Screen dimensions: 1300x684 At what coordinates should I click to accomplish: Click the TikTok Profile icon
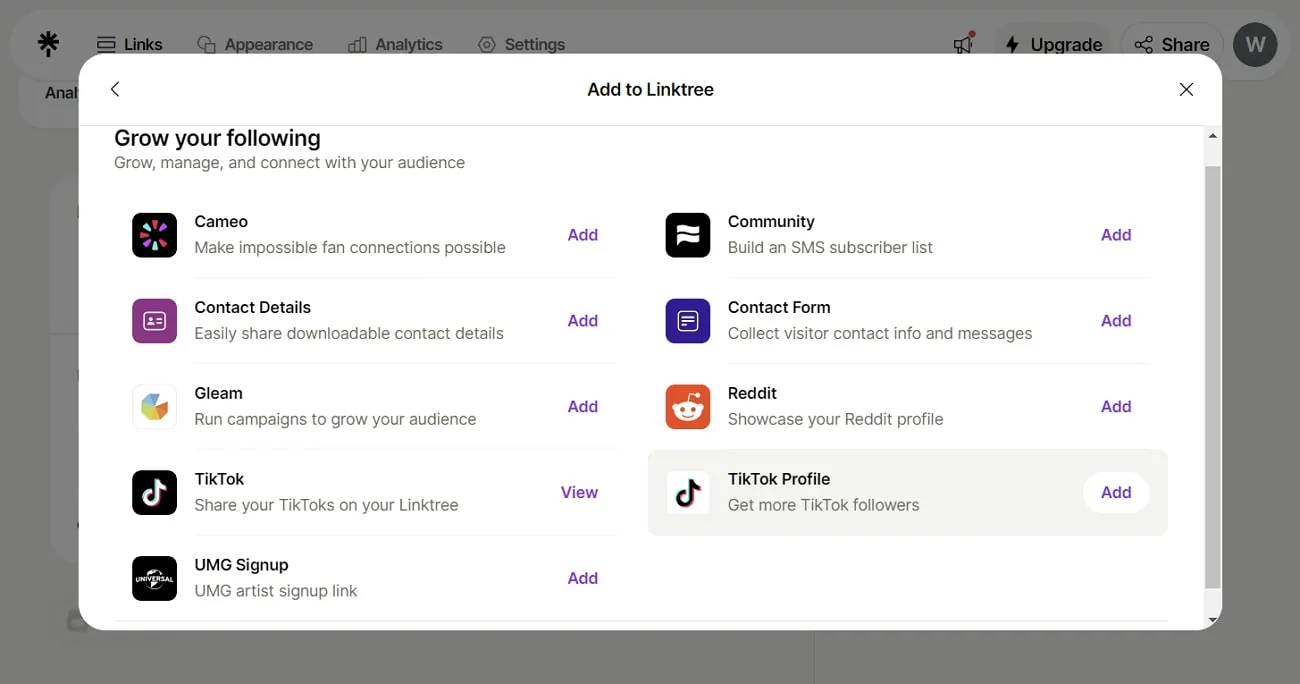[688, 493]
